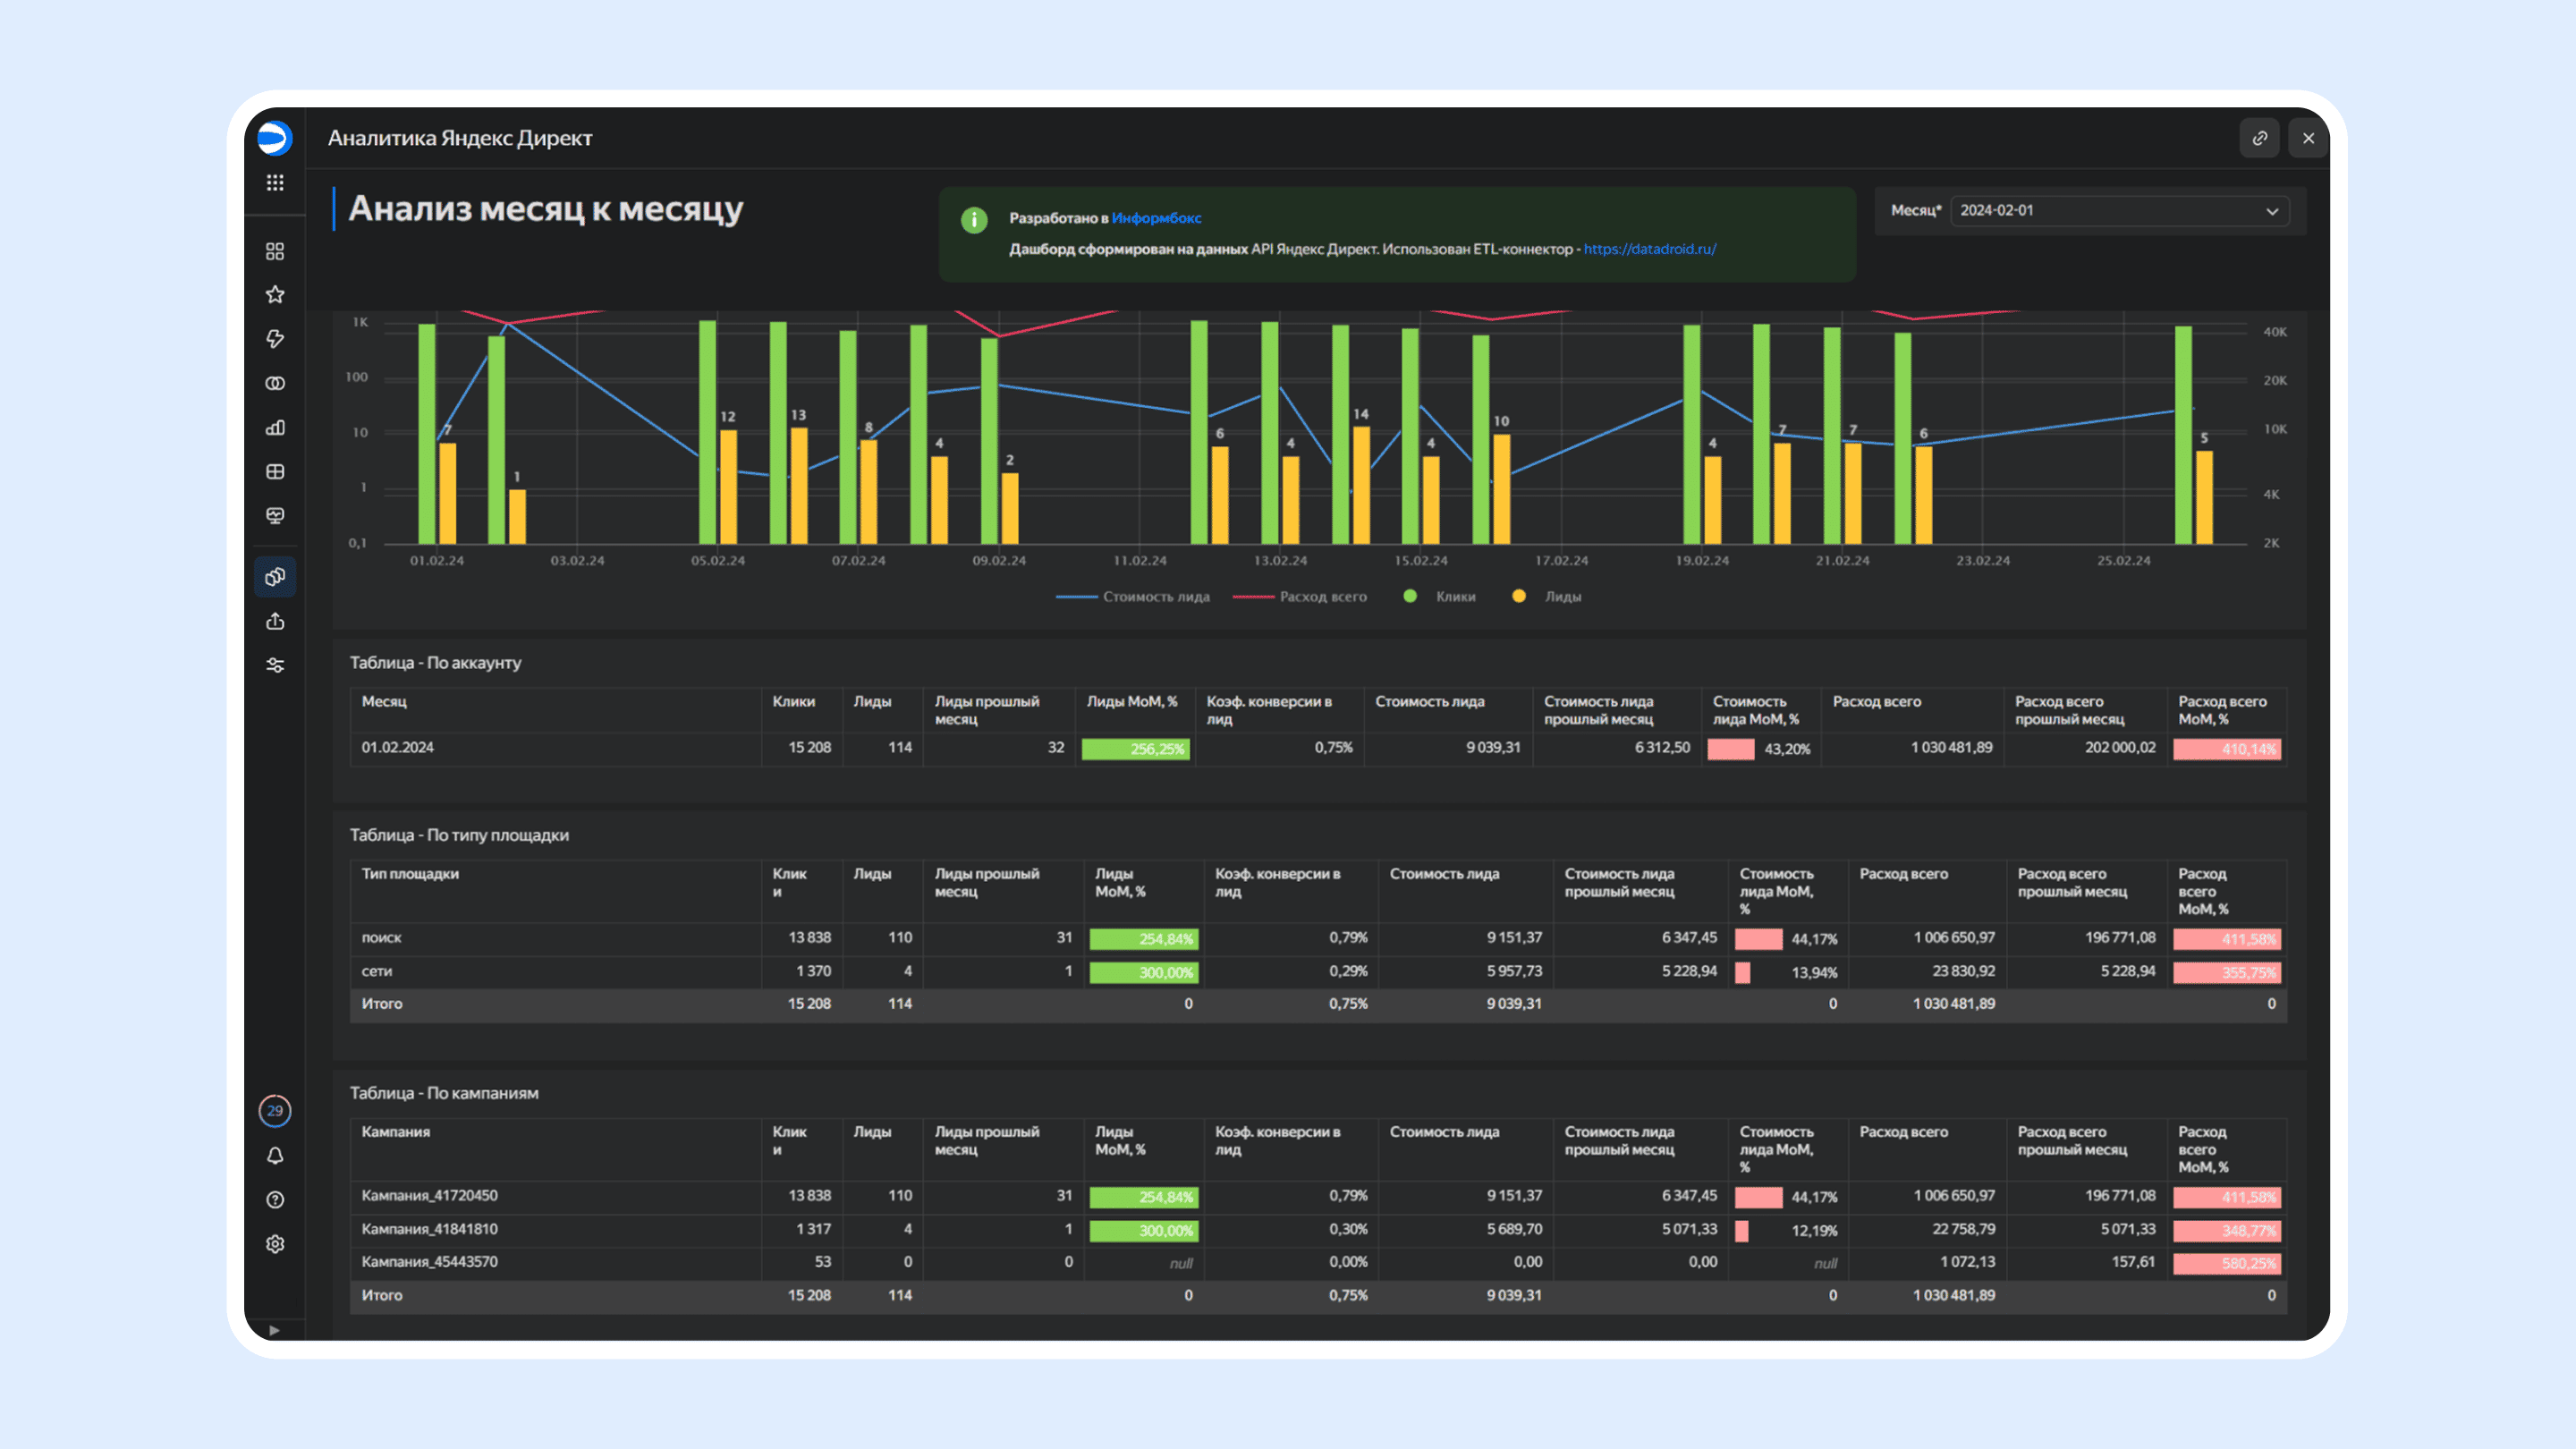Open the connections lightning icon
The height and width of the screenshot is (1449, 2576).
[x=275, y=339]
